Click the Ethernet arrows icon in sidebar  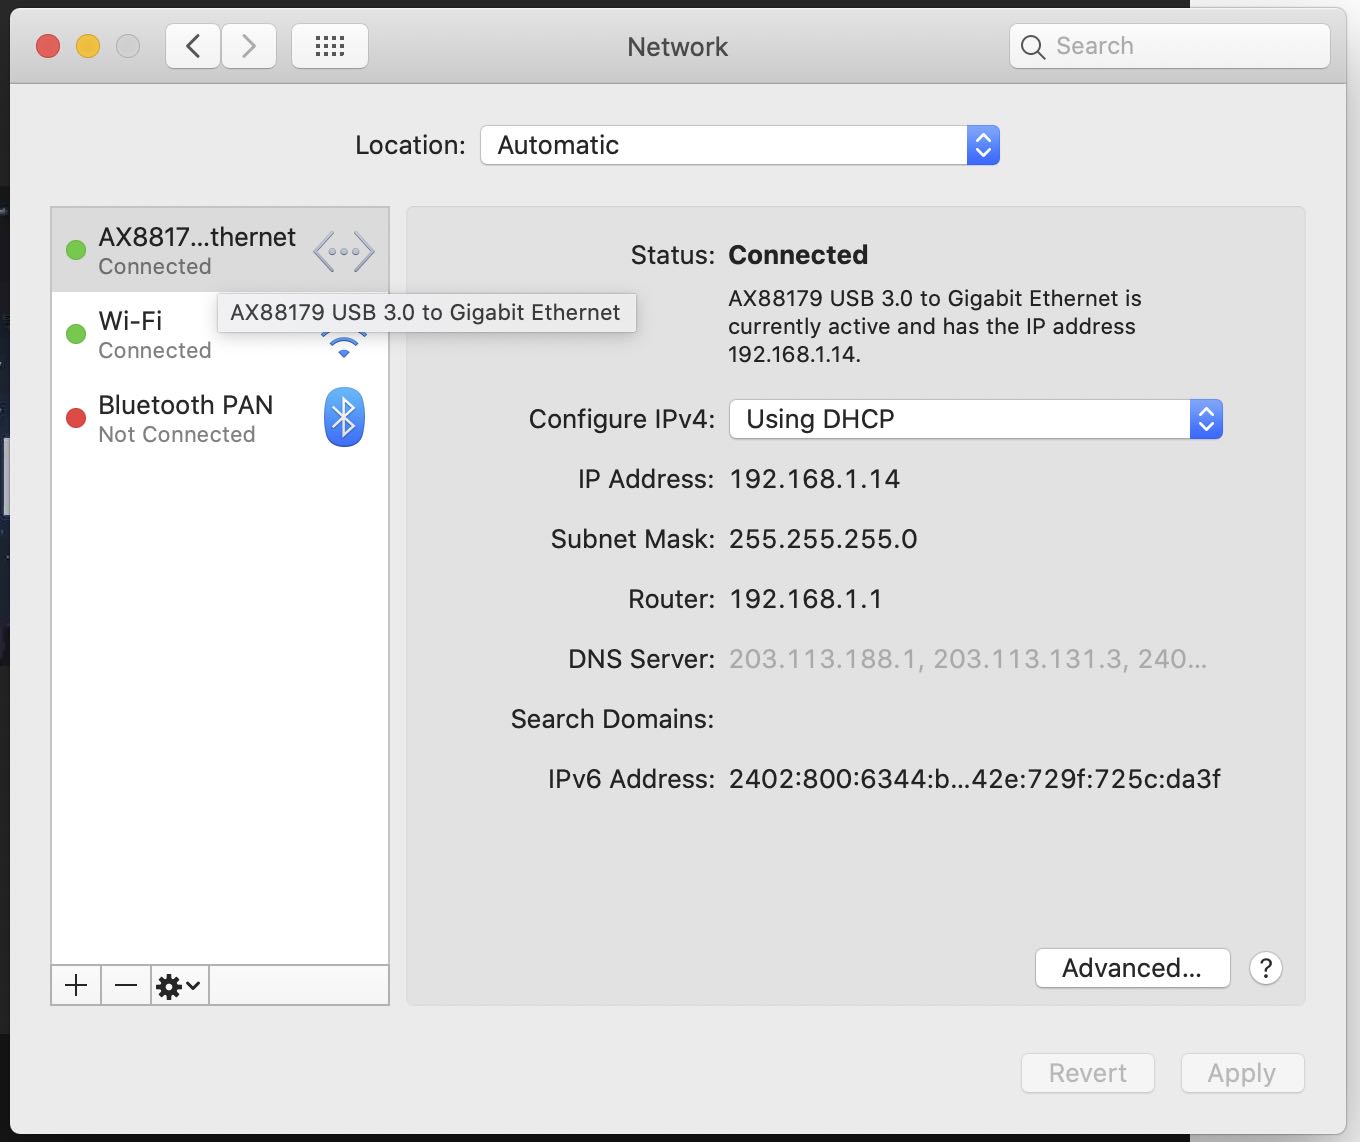[x=344, y=251]
